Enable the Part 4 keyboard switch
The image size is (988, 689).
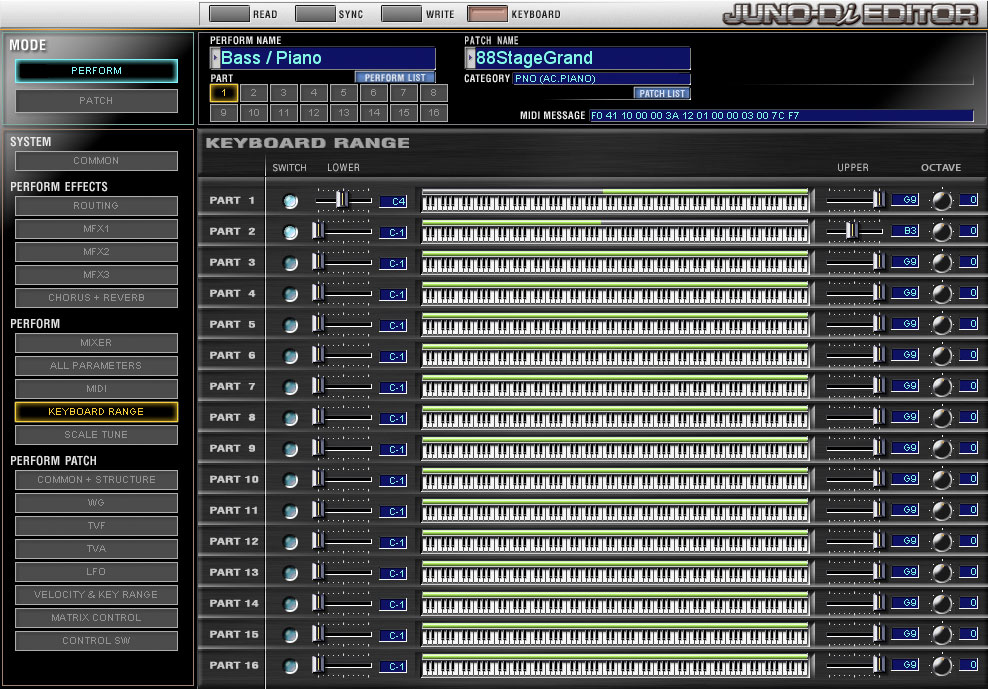pyautogui.click(x=290, y=294)
